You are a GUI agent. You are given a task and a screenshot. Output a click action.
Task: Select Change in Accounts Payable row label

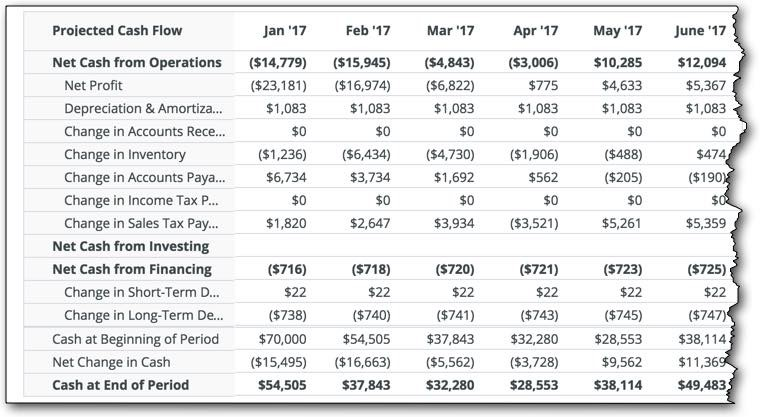pyautogui.click(x=145, y=178)
